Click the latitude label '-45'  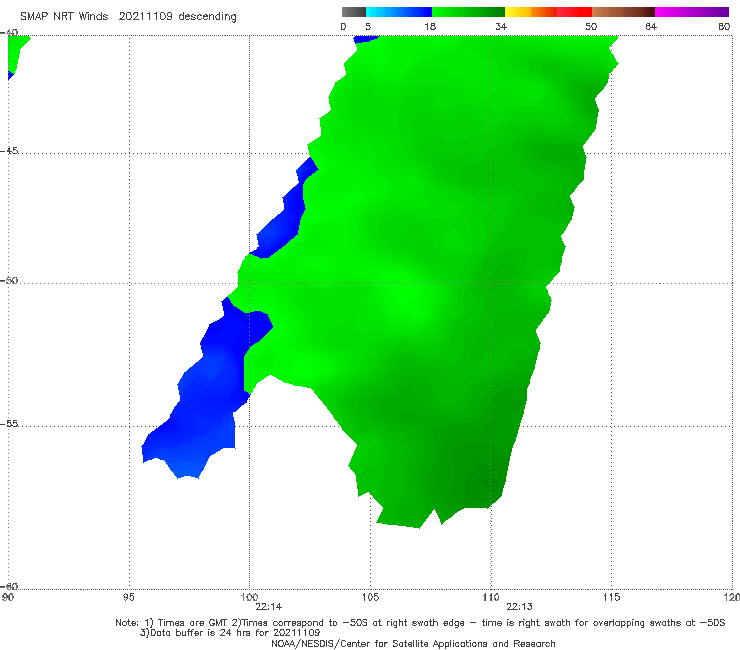point(9,151)
